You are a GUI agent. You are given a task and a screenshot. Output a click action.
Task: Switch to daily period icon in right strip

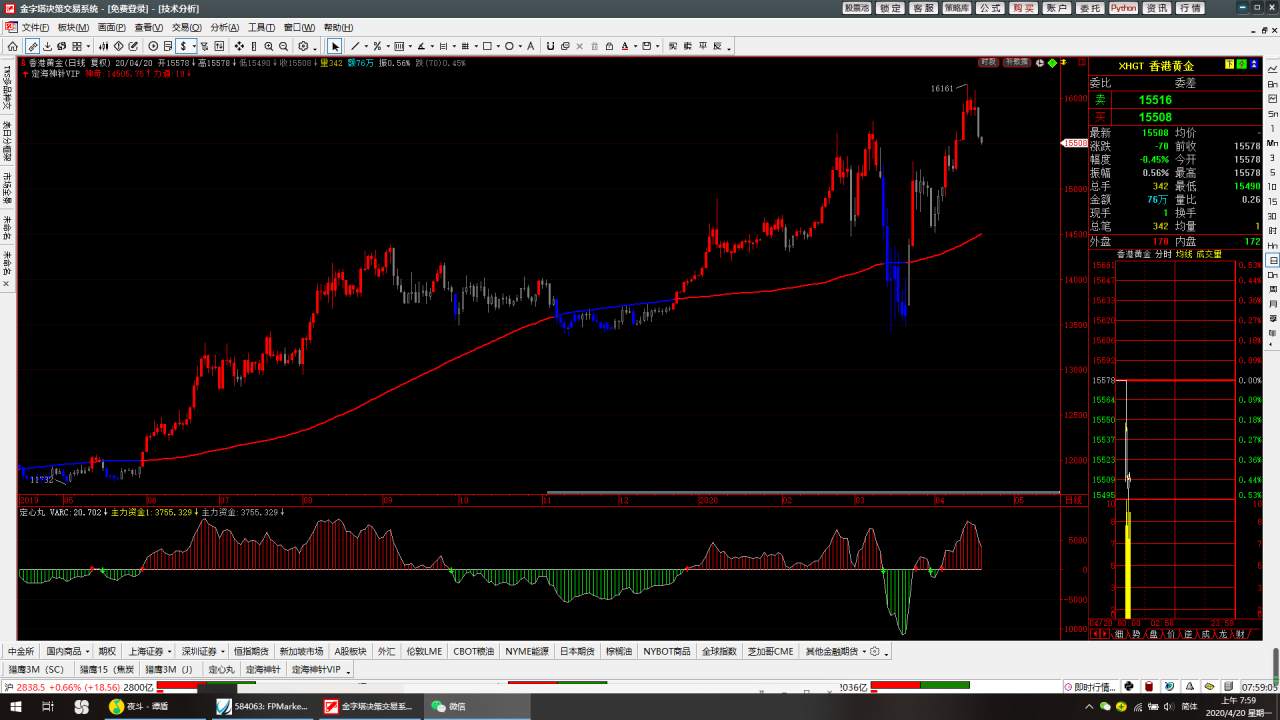[x=1272, y=260]
